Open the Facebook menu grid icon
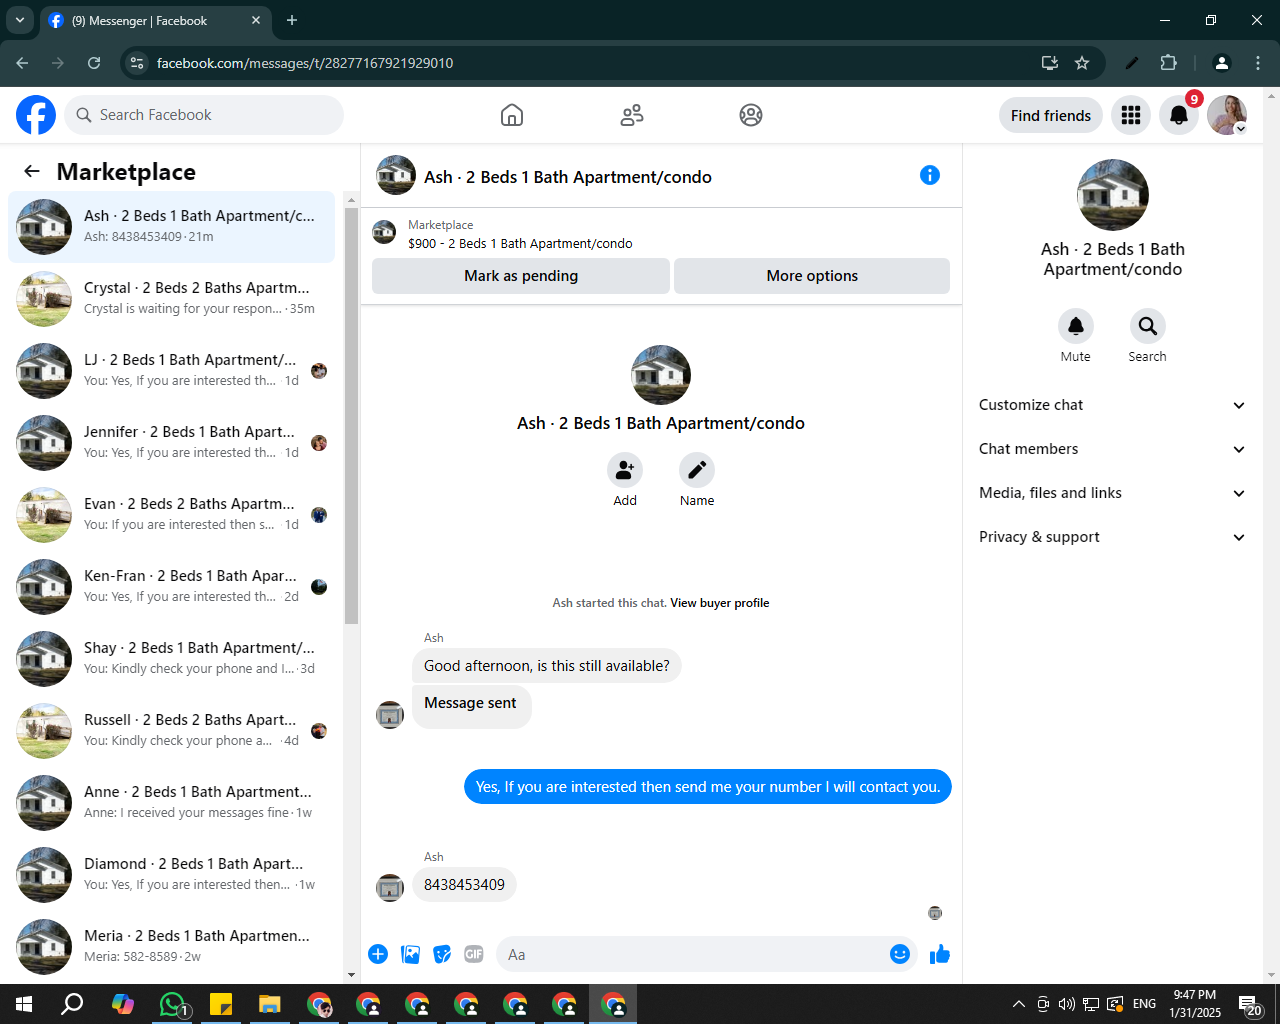The width and height of the screenshot is (1280, 1024). [x=1131, y=115]
